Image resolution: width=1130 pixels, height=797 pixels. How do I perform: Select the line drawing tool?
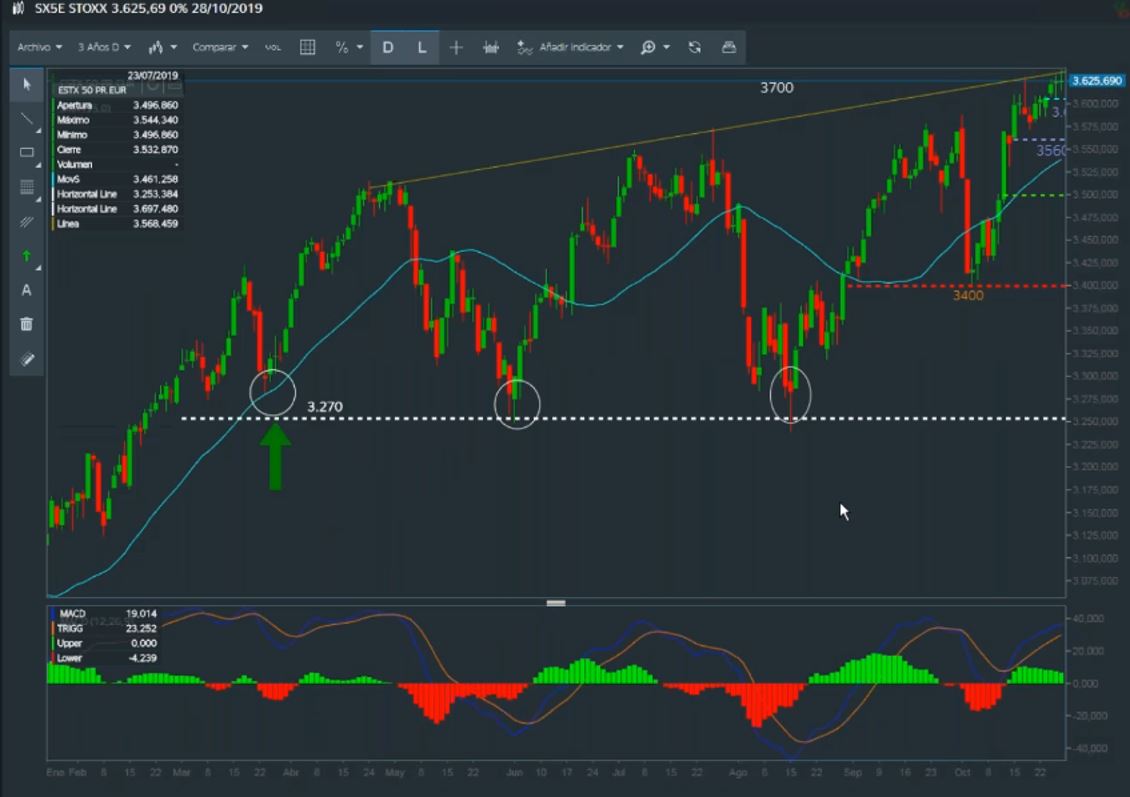[x=27, y=119]
